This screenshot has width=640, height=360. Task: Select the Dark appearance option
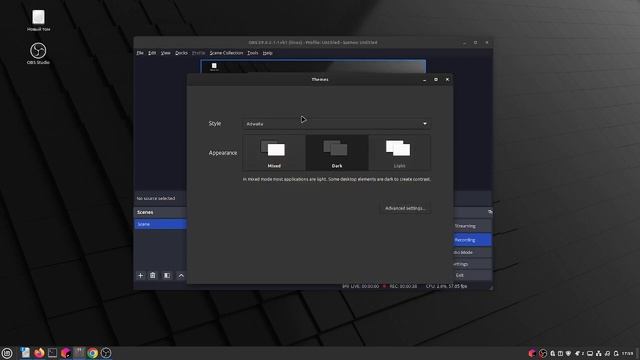point(337,153)
